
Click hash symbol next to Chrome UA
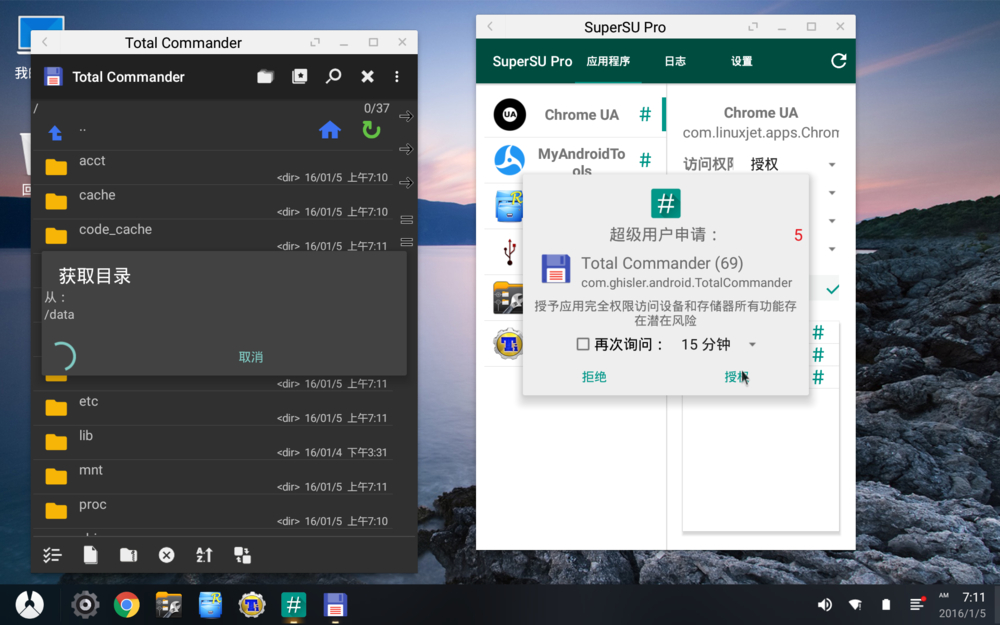coord(645,114)
